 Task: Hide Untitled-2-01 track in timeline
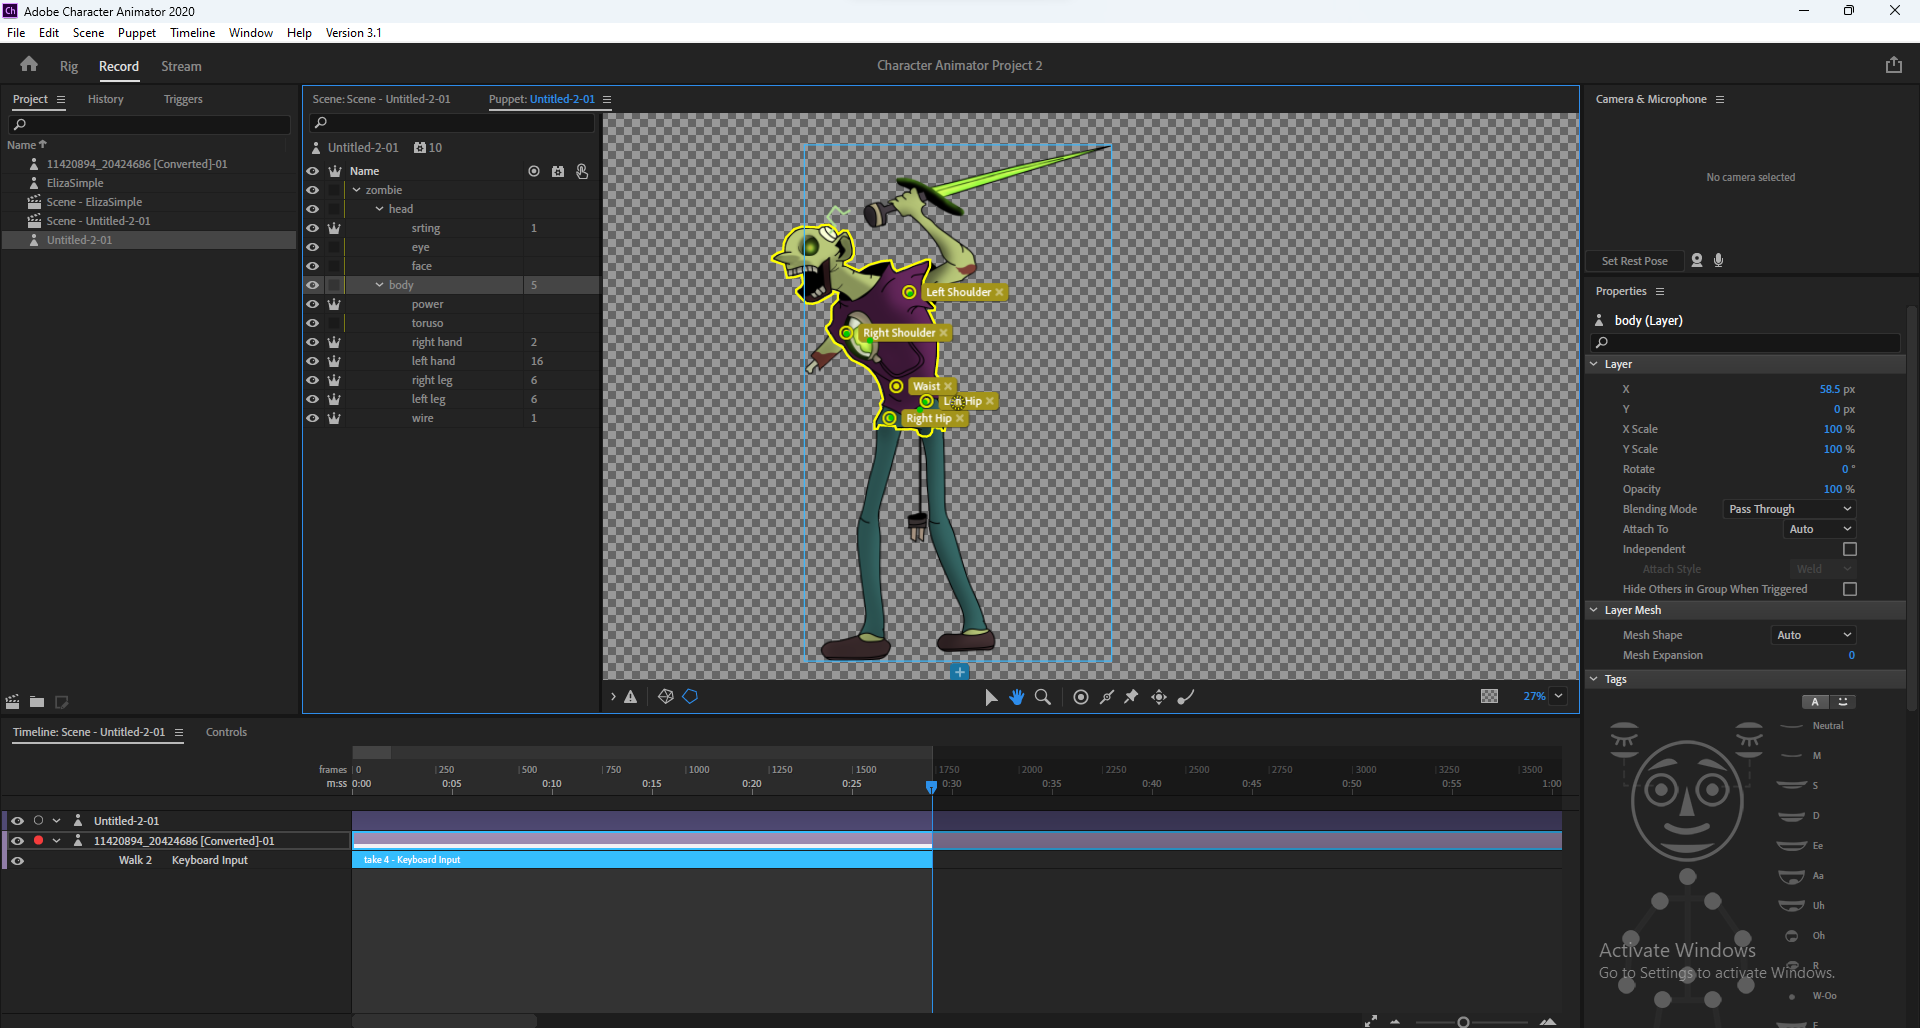[17, 821]
